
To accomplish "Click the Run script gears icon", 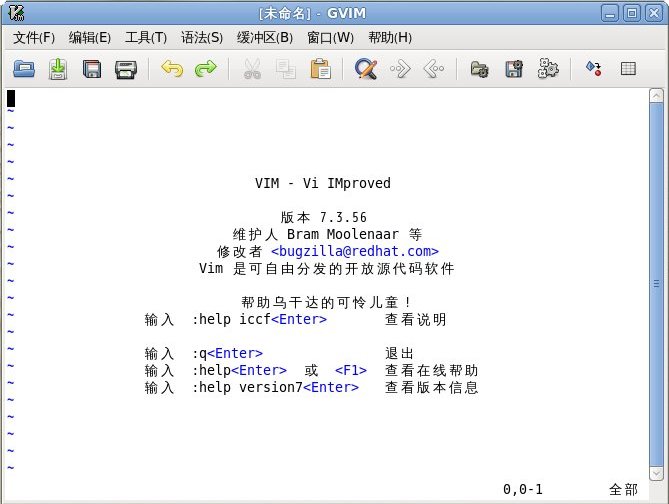I will pos(548,68).
